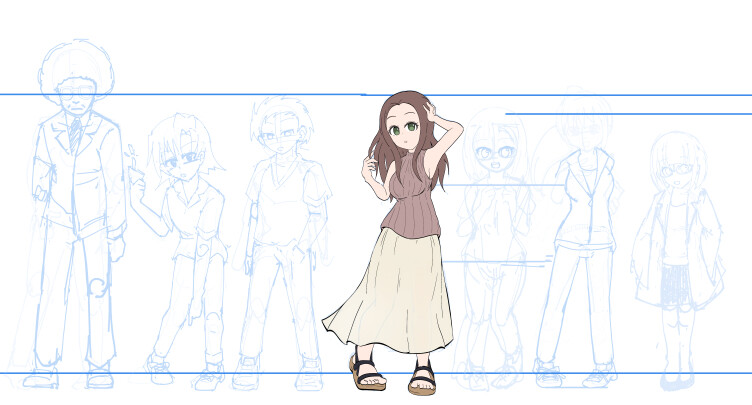752x405 pixels.
Task: Click the sketched girl wearing a lab coat
Action: tap(679, 261)
